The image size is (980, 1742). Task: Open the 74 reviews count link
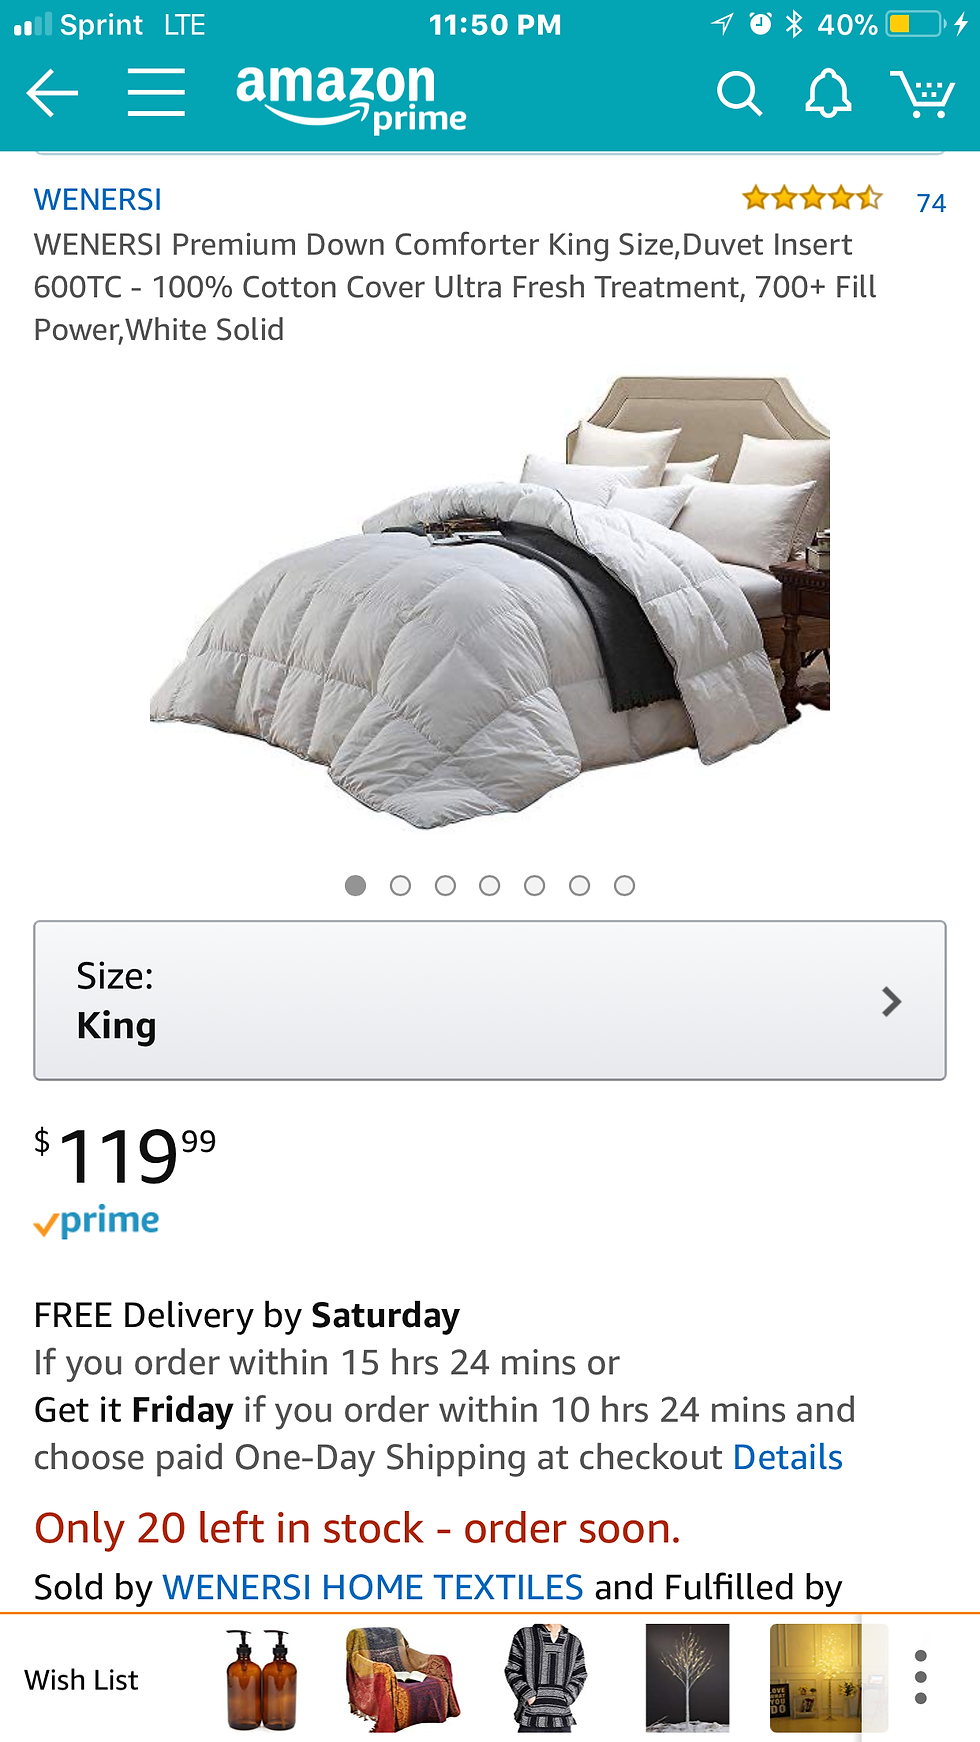931,203
